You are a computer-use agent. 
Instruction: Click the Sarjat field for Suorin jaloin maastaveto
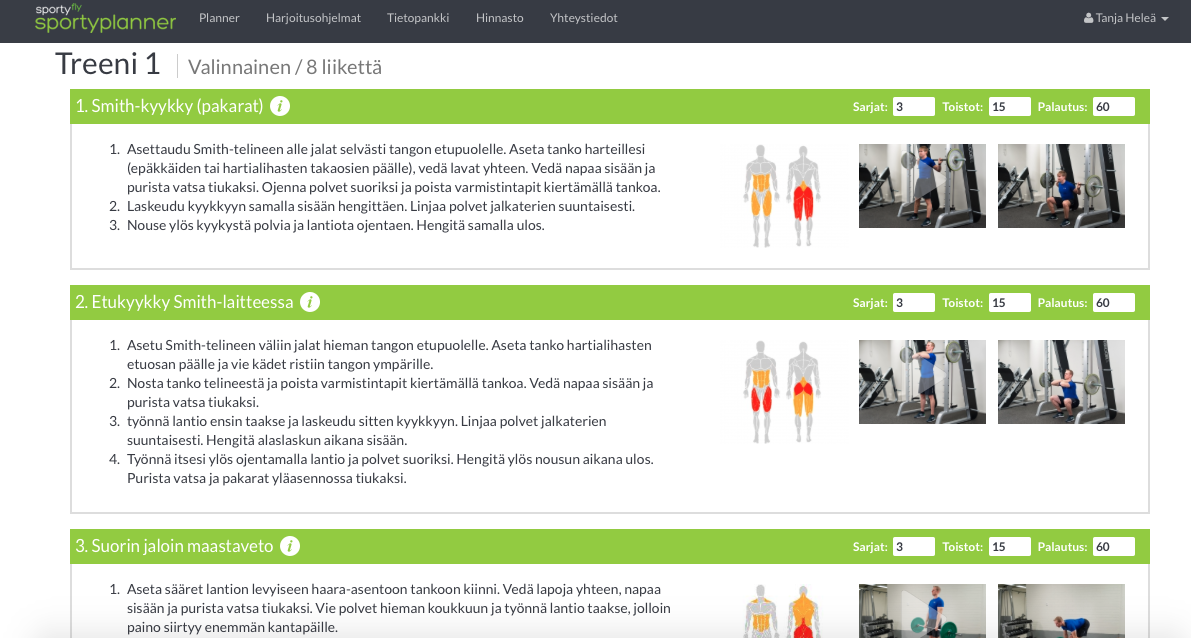(913, 546)
